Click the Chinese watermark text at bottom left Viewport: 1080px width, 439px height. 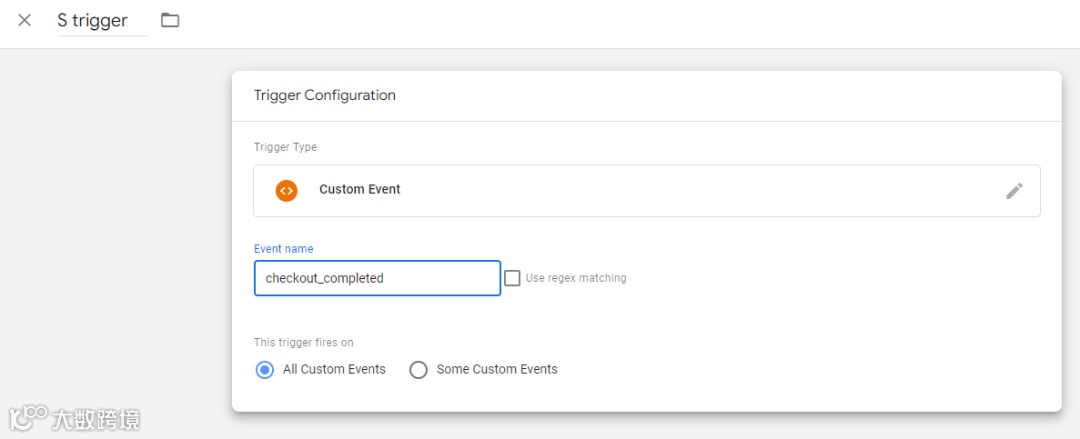tap(98, 418)
